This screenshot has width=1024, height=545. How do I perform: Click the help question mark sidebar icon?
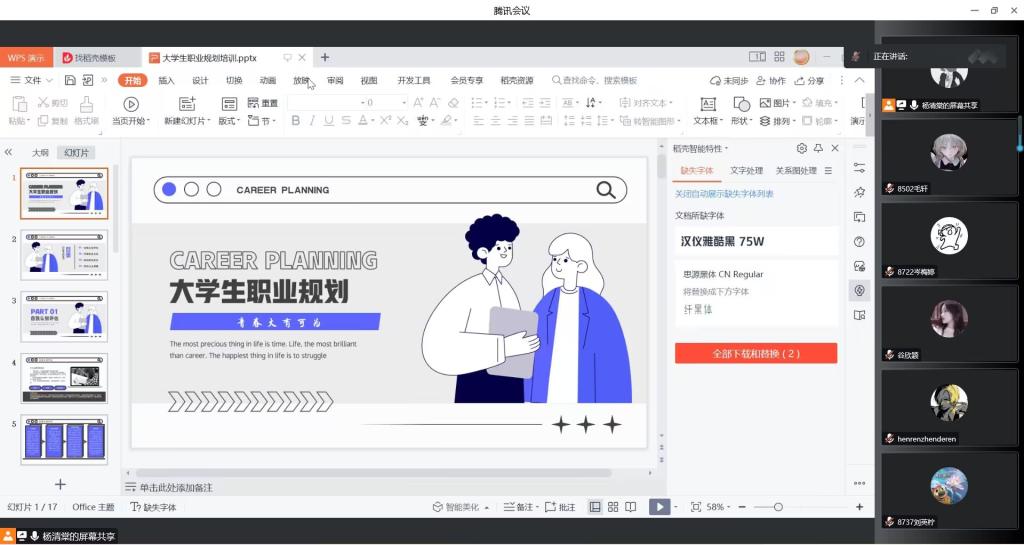[859, 242]
